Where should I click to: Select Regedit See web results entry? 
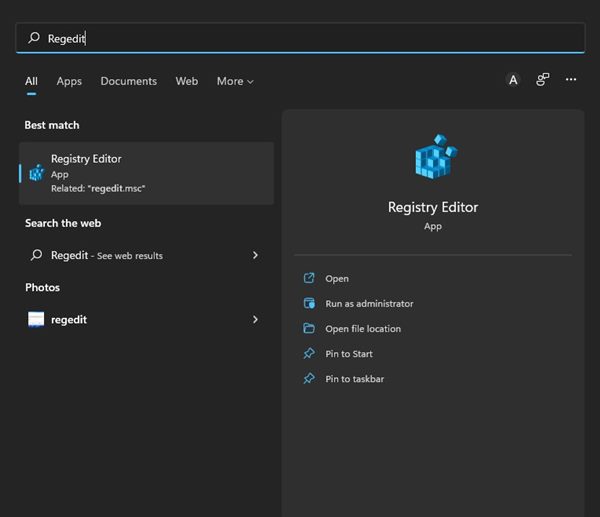(147, 255)
